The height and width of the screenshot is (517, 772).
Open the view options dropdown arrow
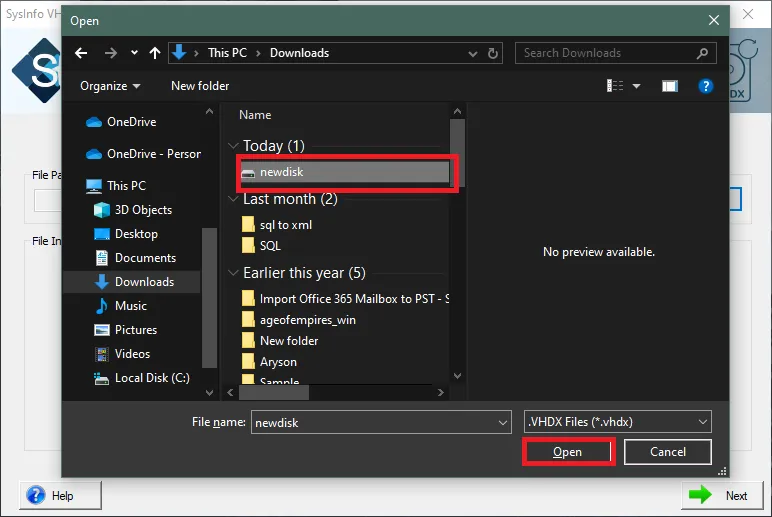click(637, 86)
